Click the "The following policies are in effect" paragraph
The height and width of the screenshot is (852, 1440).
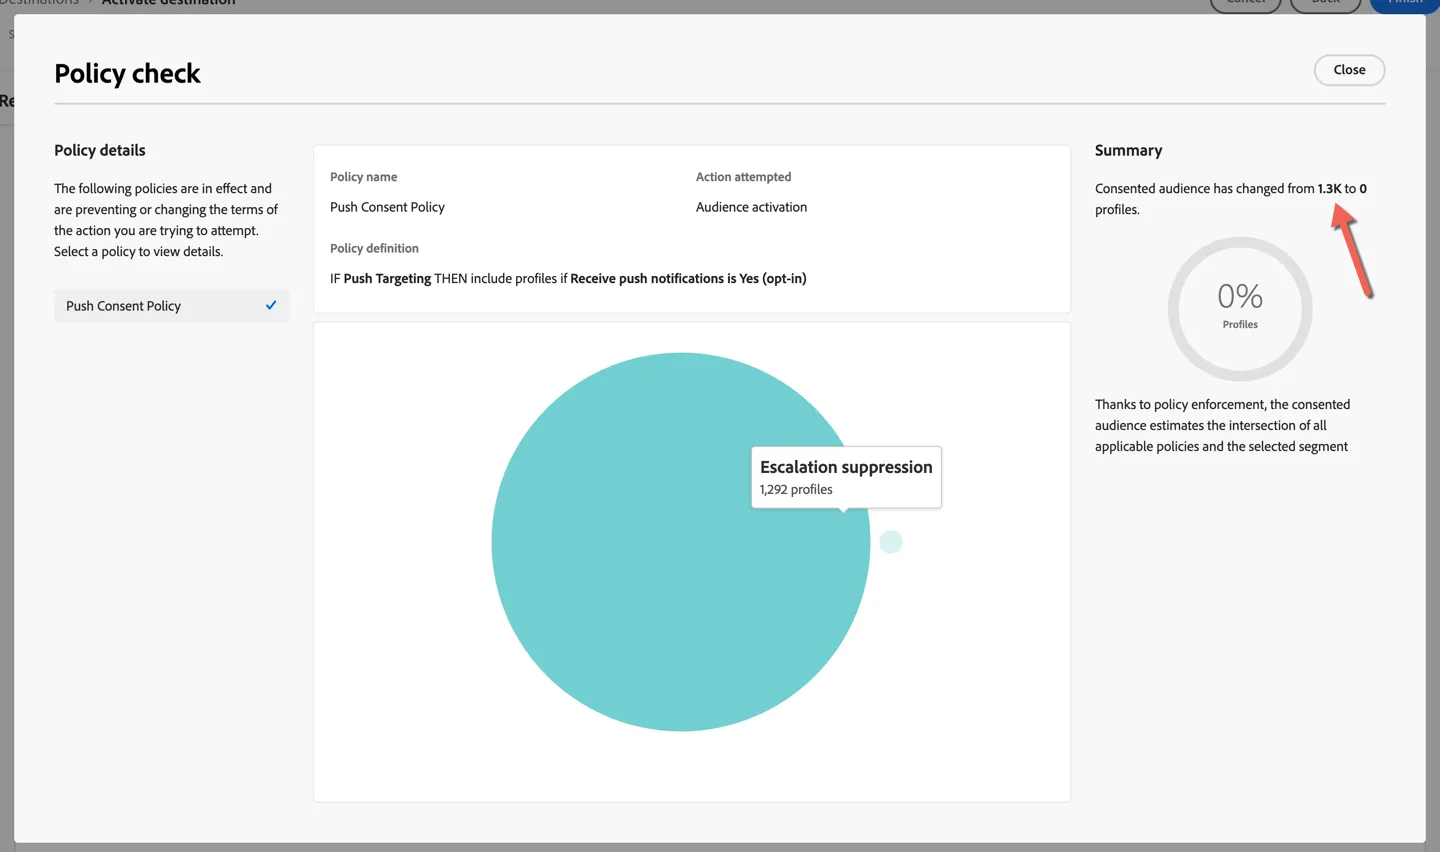(166, 220)
